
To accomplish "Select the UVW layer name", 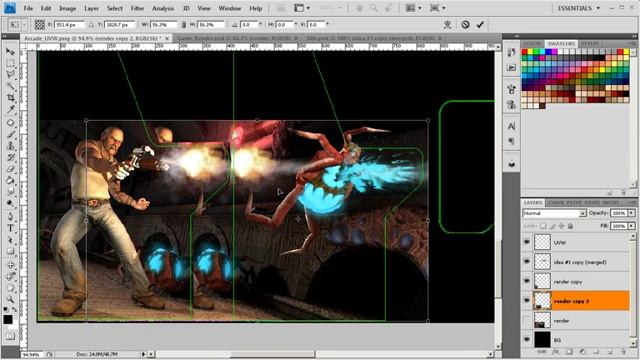I will tap(560, 242).
